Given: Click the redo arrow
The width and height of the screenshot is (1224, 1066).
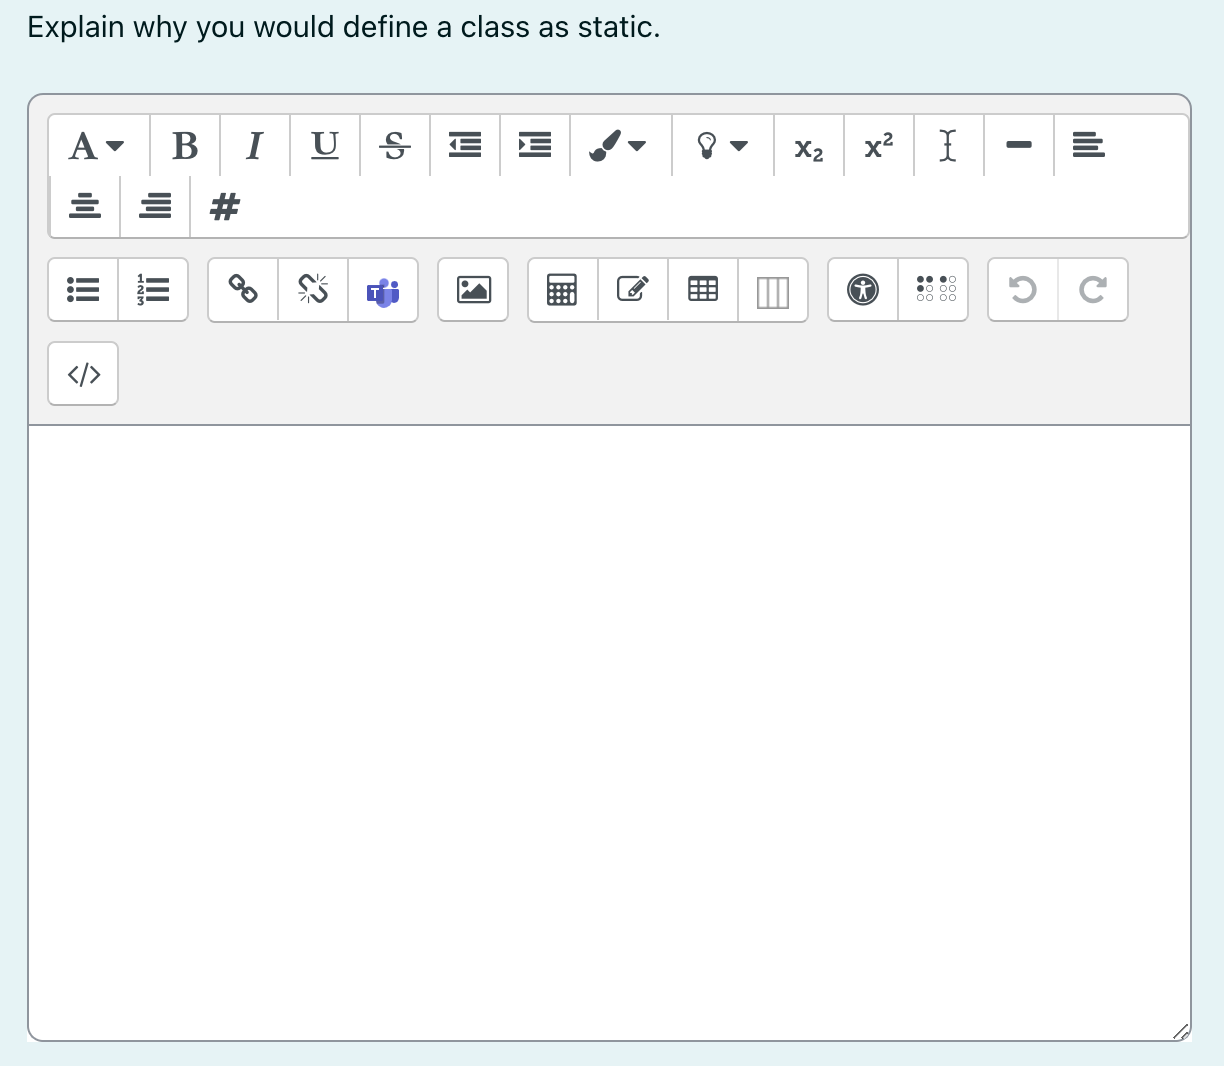Looking at the screenshot, I should pos(1093,290).
